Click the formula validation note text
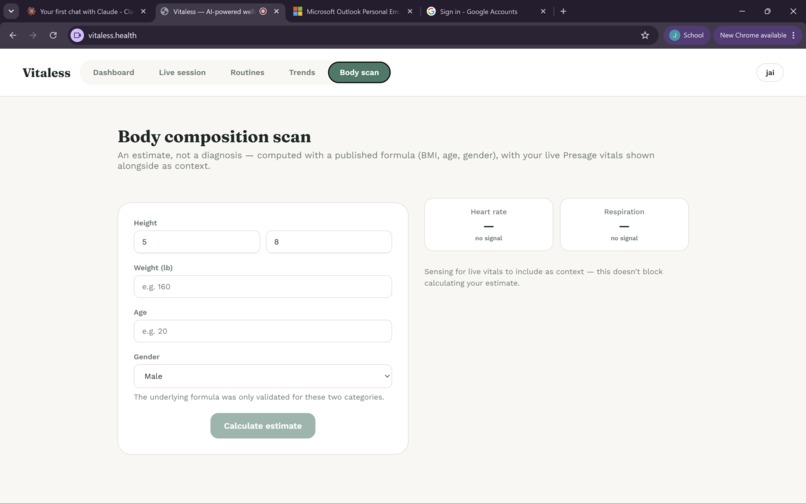The image size is (806, 504). coord(259,397)
